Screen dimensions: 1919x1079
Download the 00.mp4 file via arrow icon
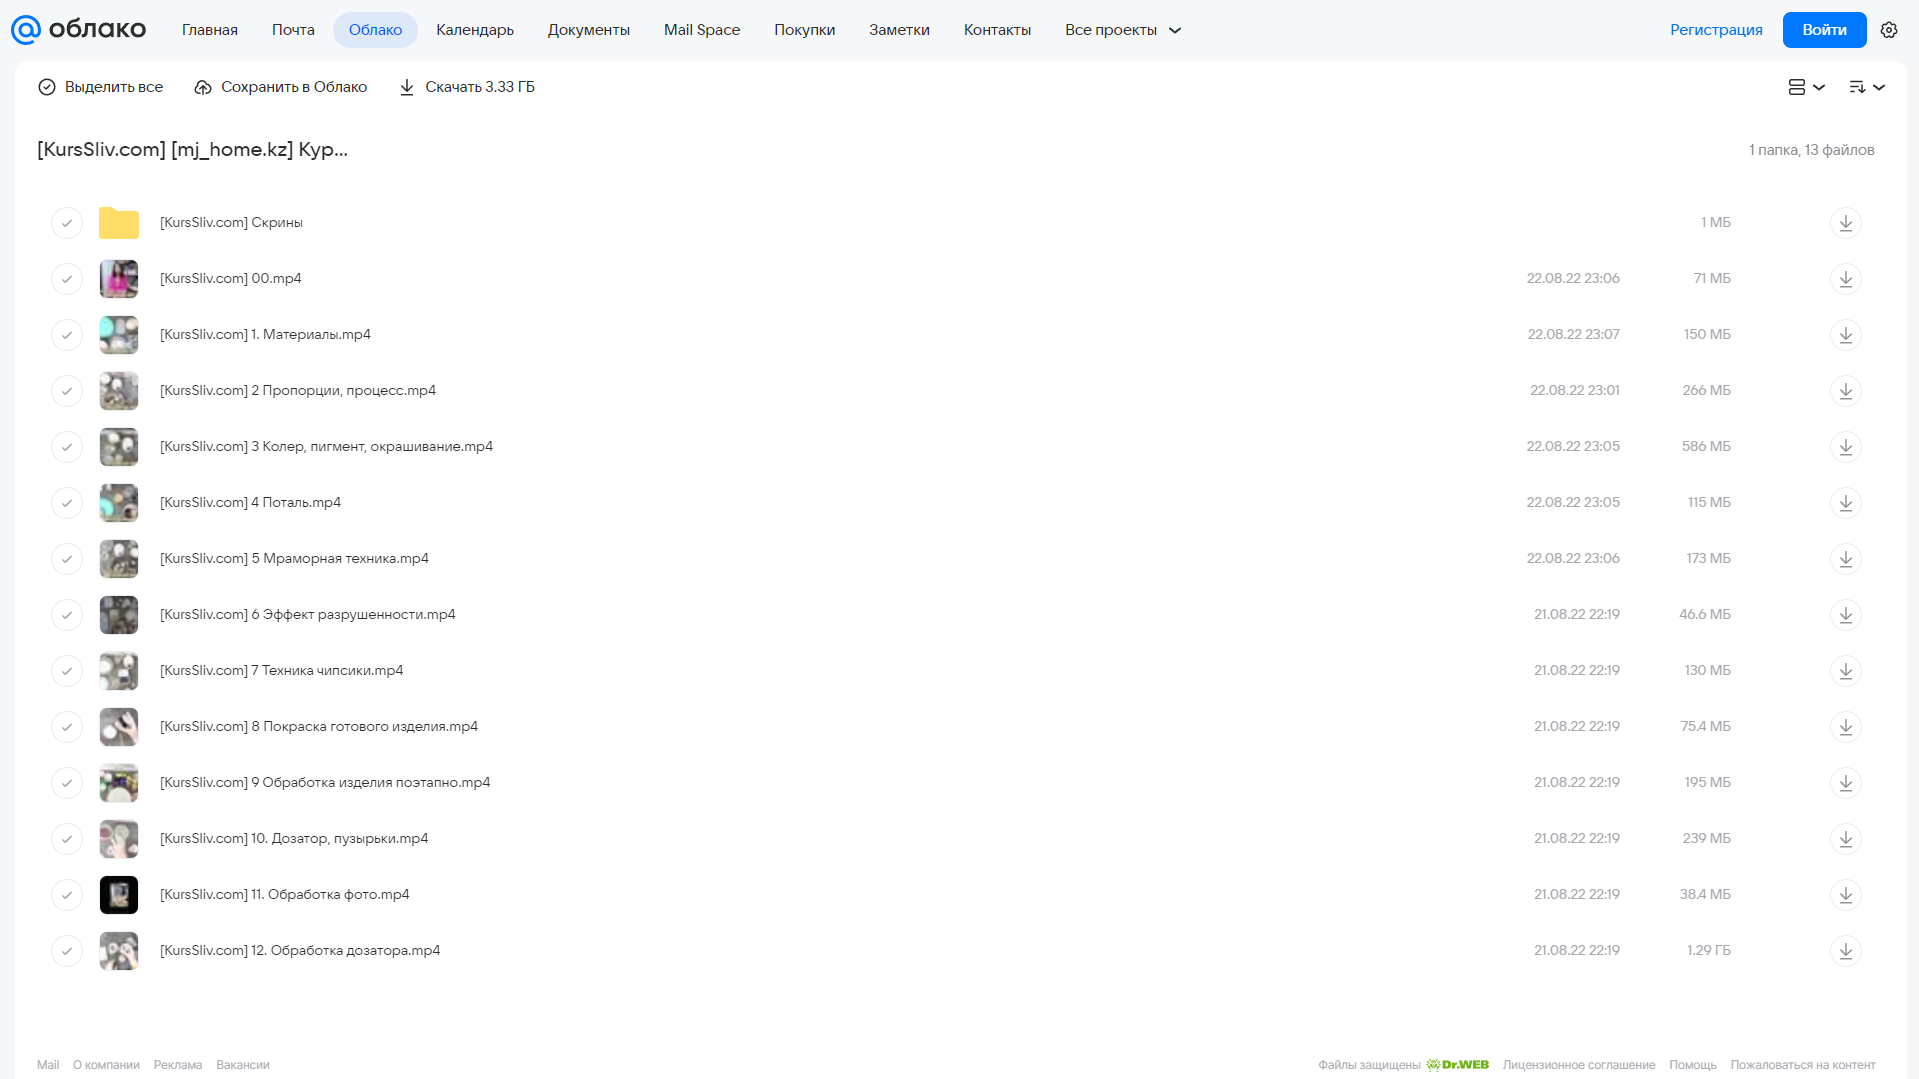click(x=1845, y=279)
